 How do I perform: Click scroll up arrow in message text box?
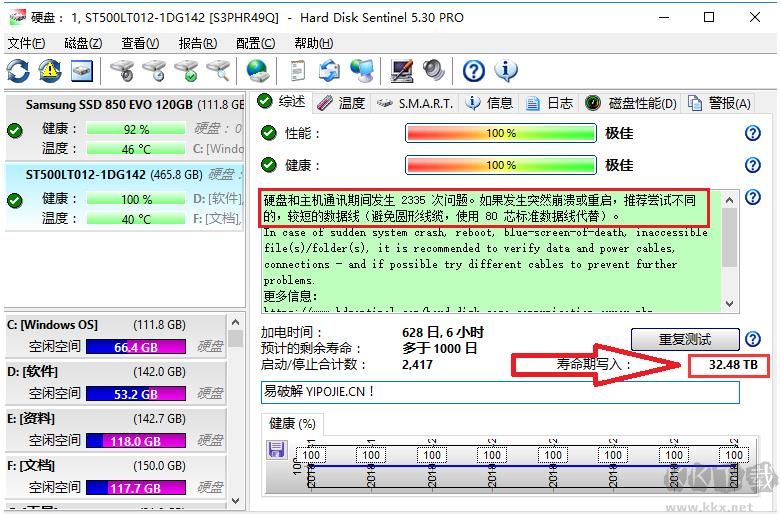(729, 201)
